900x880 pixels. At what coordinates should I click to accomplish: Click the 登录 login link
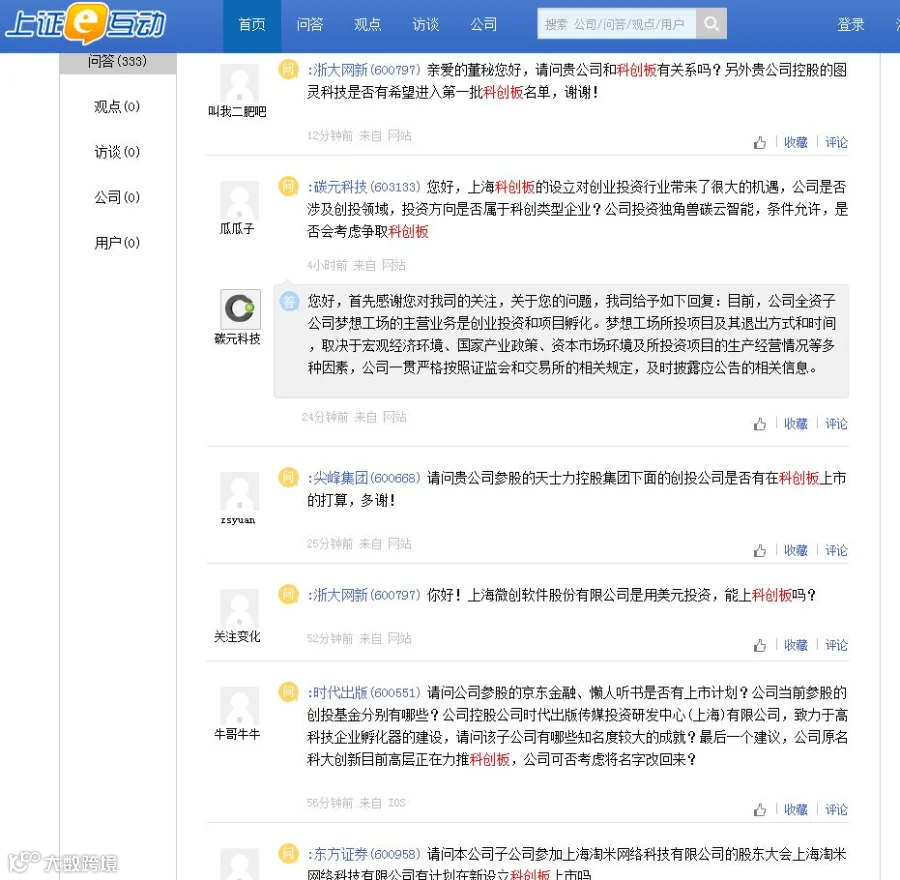click(851, 25)
